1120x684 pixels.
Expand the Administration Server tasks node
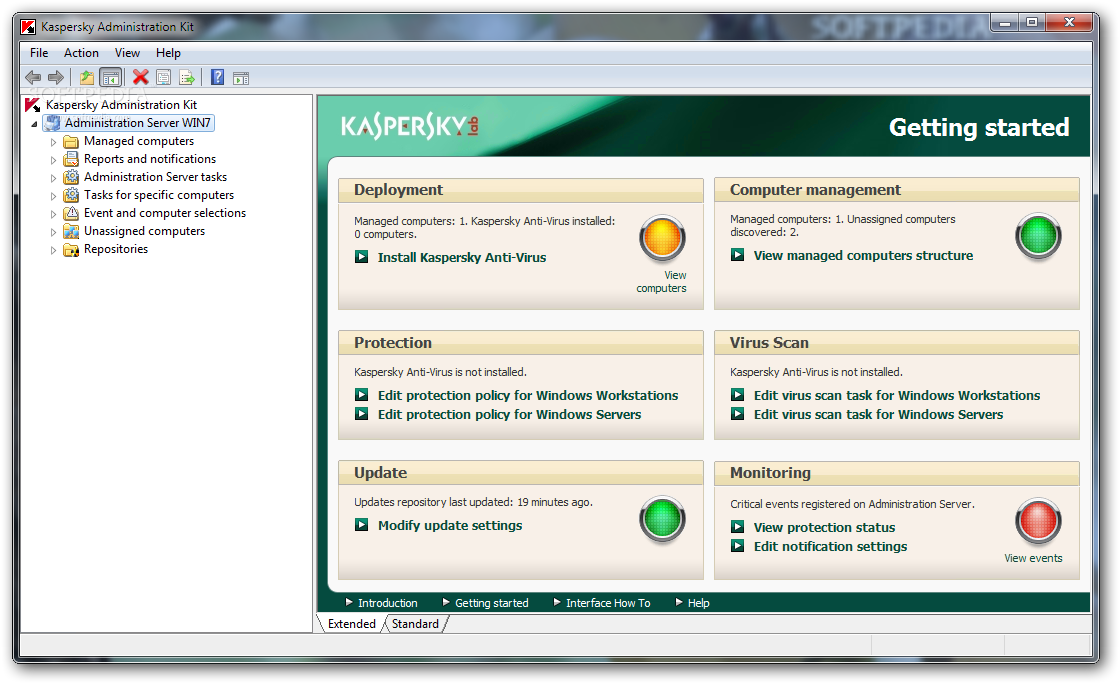[53, 178]
